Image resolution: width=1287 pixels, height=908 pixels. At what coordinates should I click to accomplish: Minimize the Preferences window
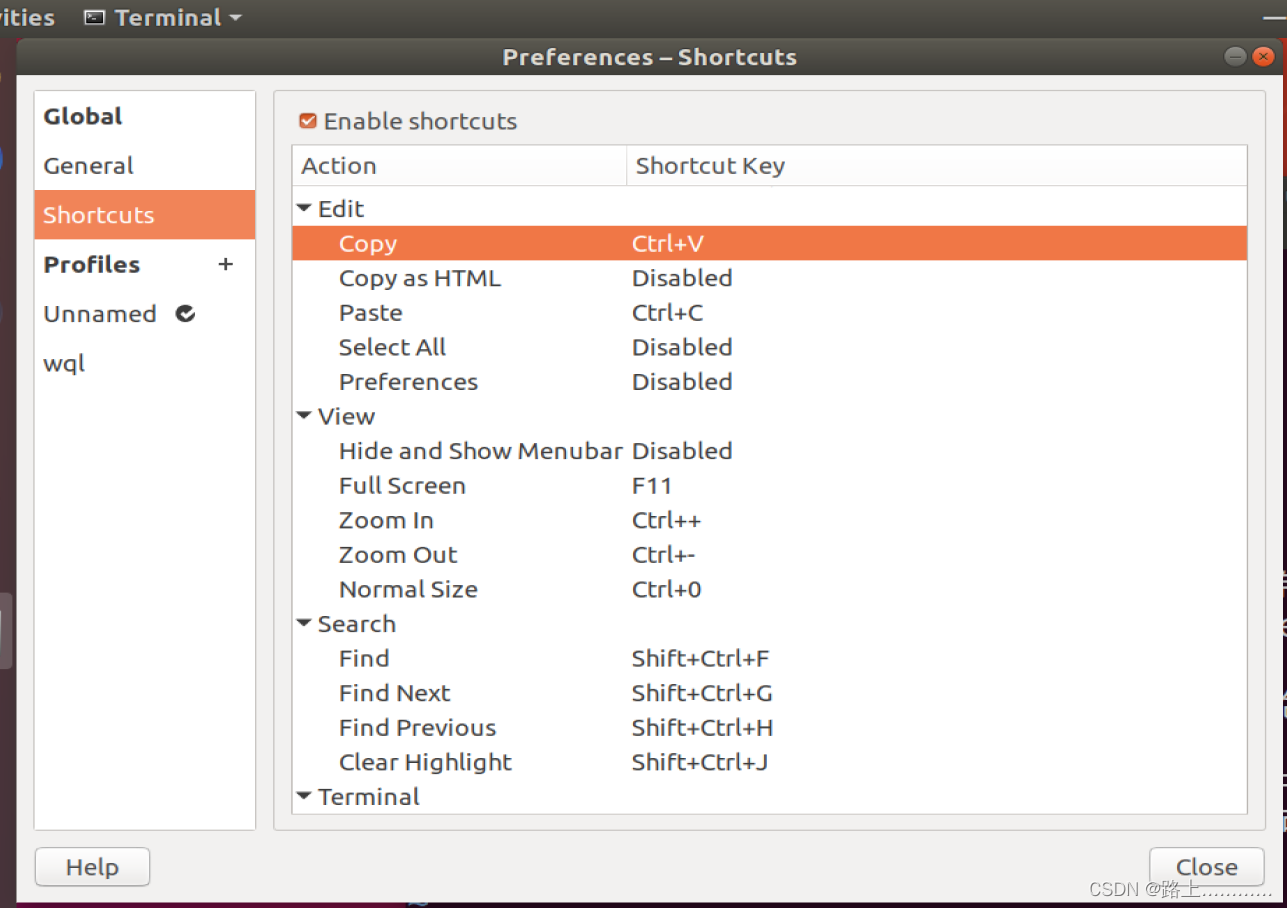(1236, 57)
